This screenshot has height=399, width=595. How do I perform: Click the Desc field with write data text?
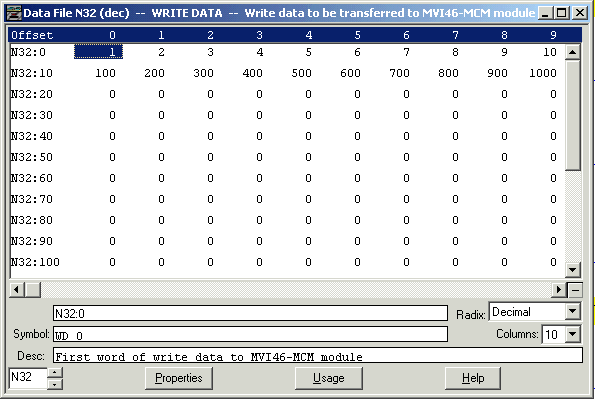point(318,356)
